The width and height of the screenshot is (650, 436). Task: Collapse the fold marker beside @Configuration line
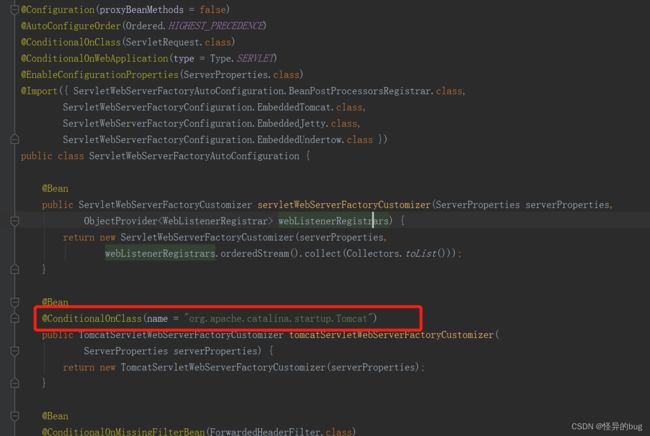tap(14, 10)
